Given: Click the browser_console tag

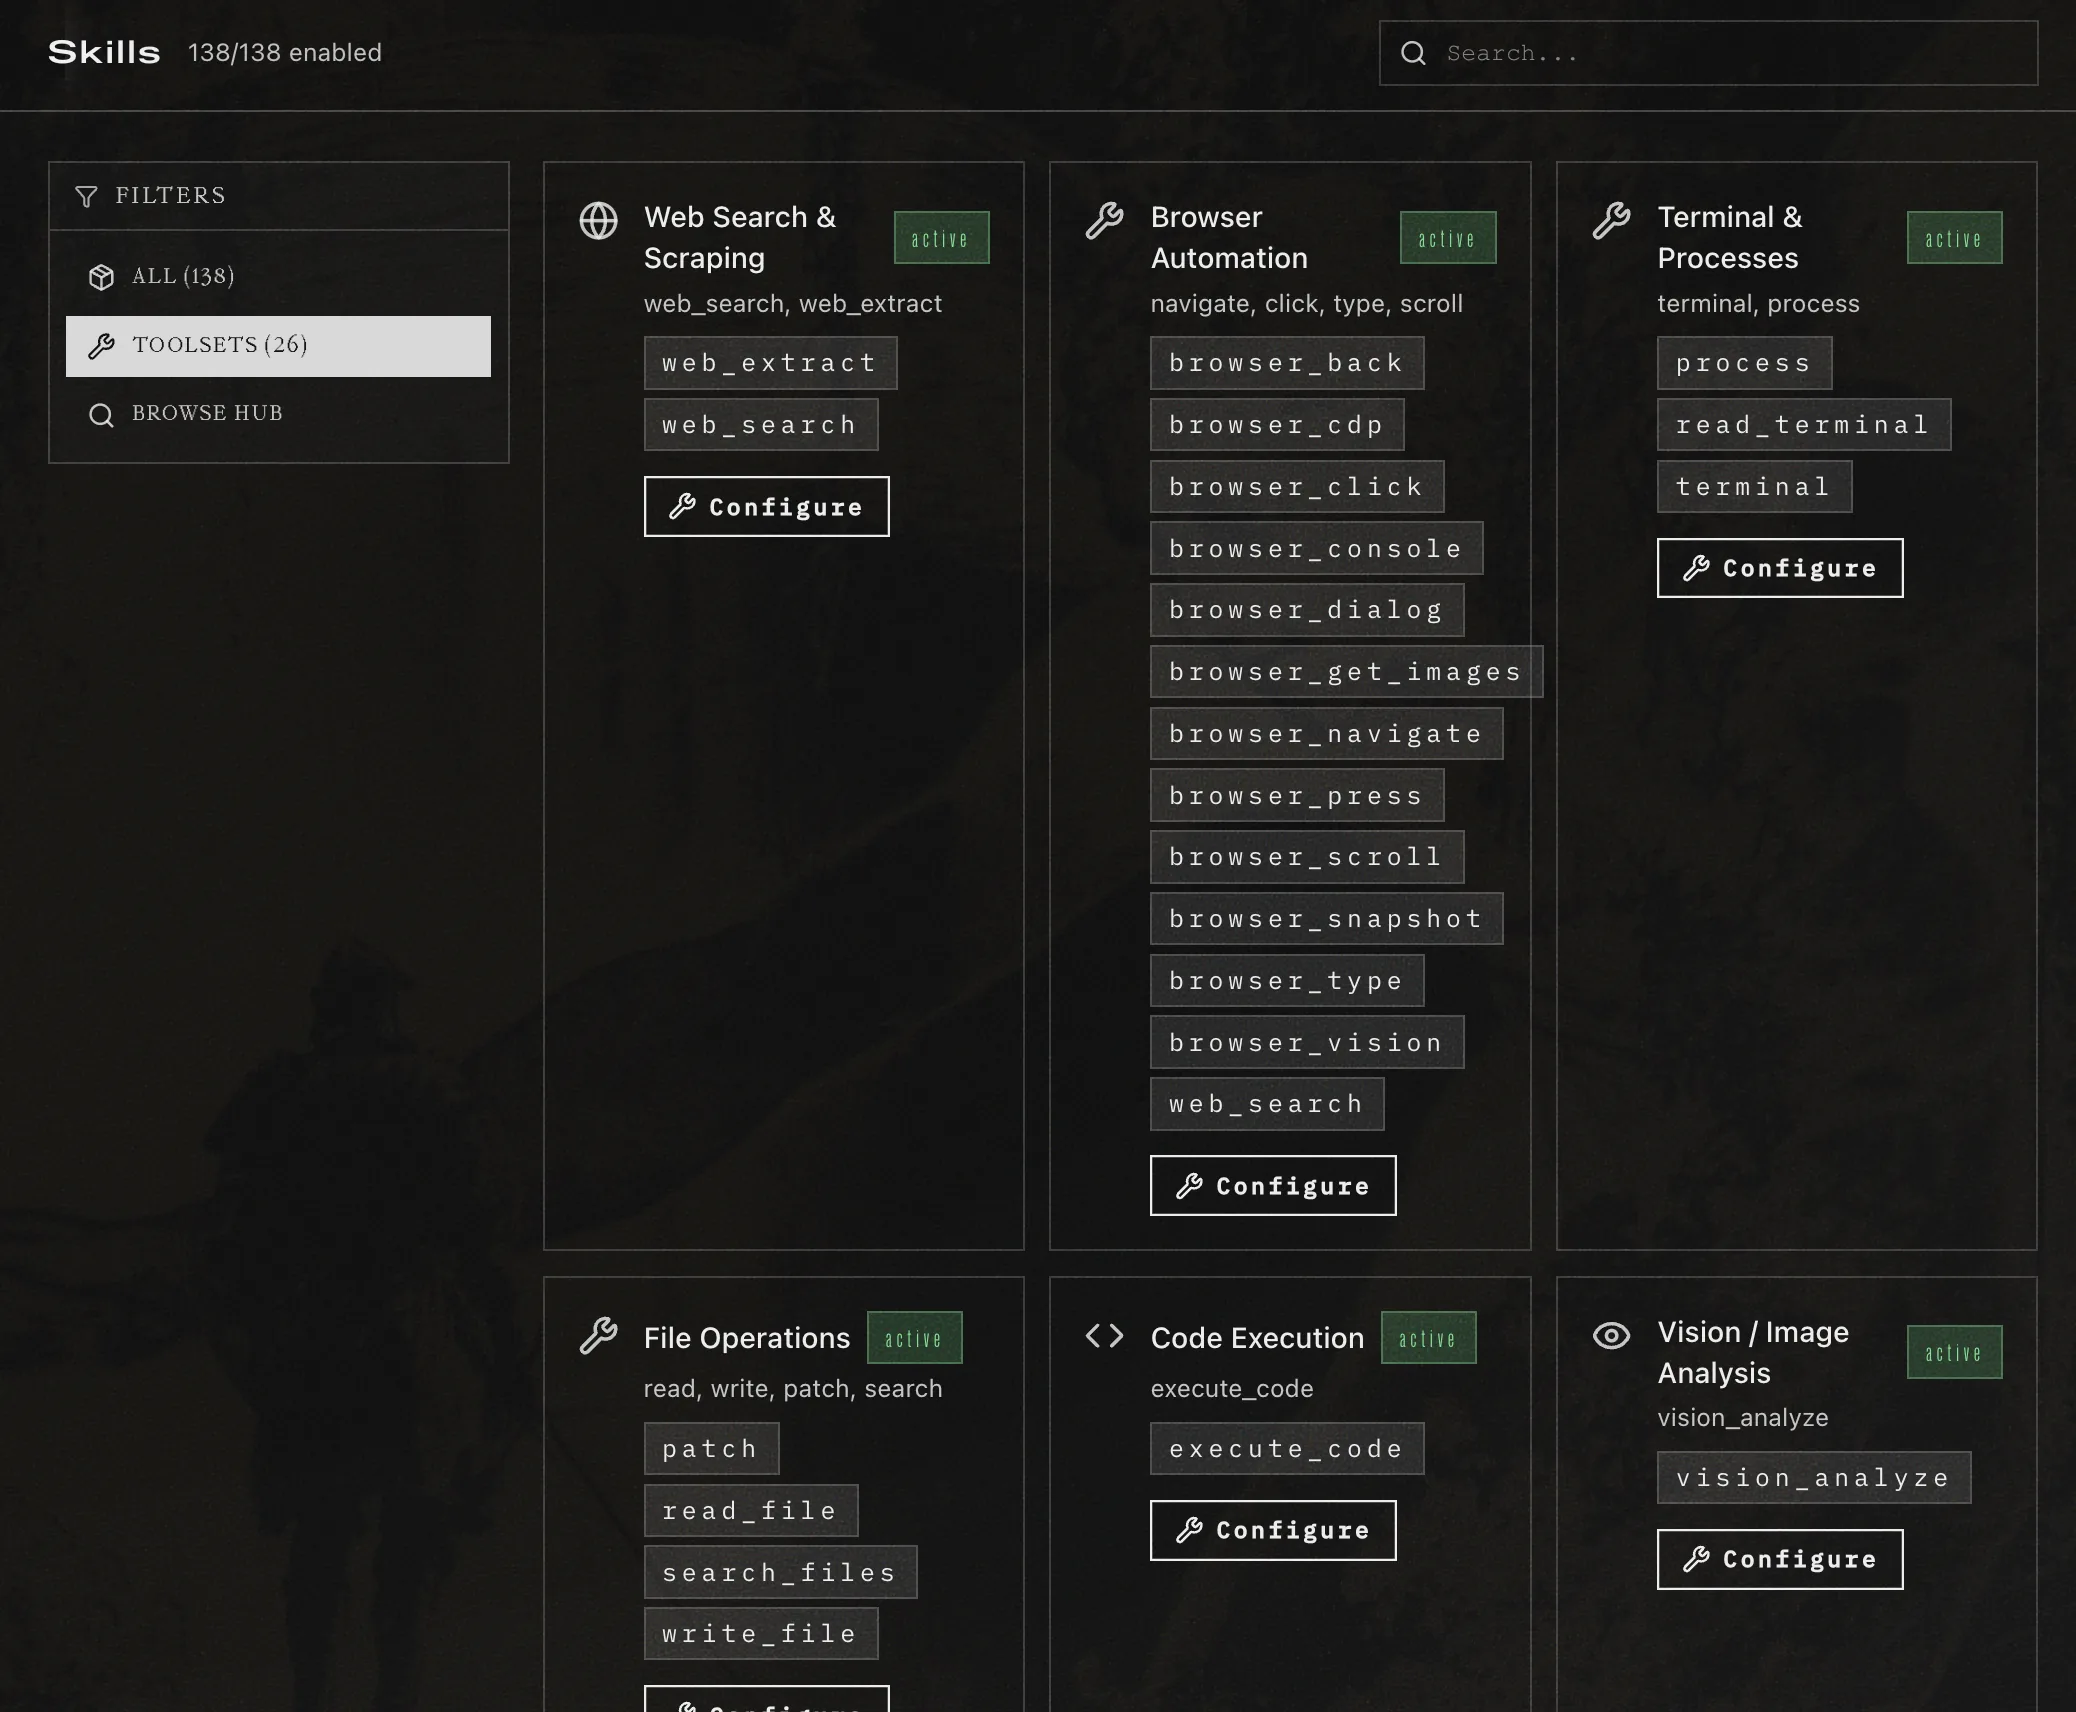Looking at the screenshot, I should tap(1316, 548).
